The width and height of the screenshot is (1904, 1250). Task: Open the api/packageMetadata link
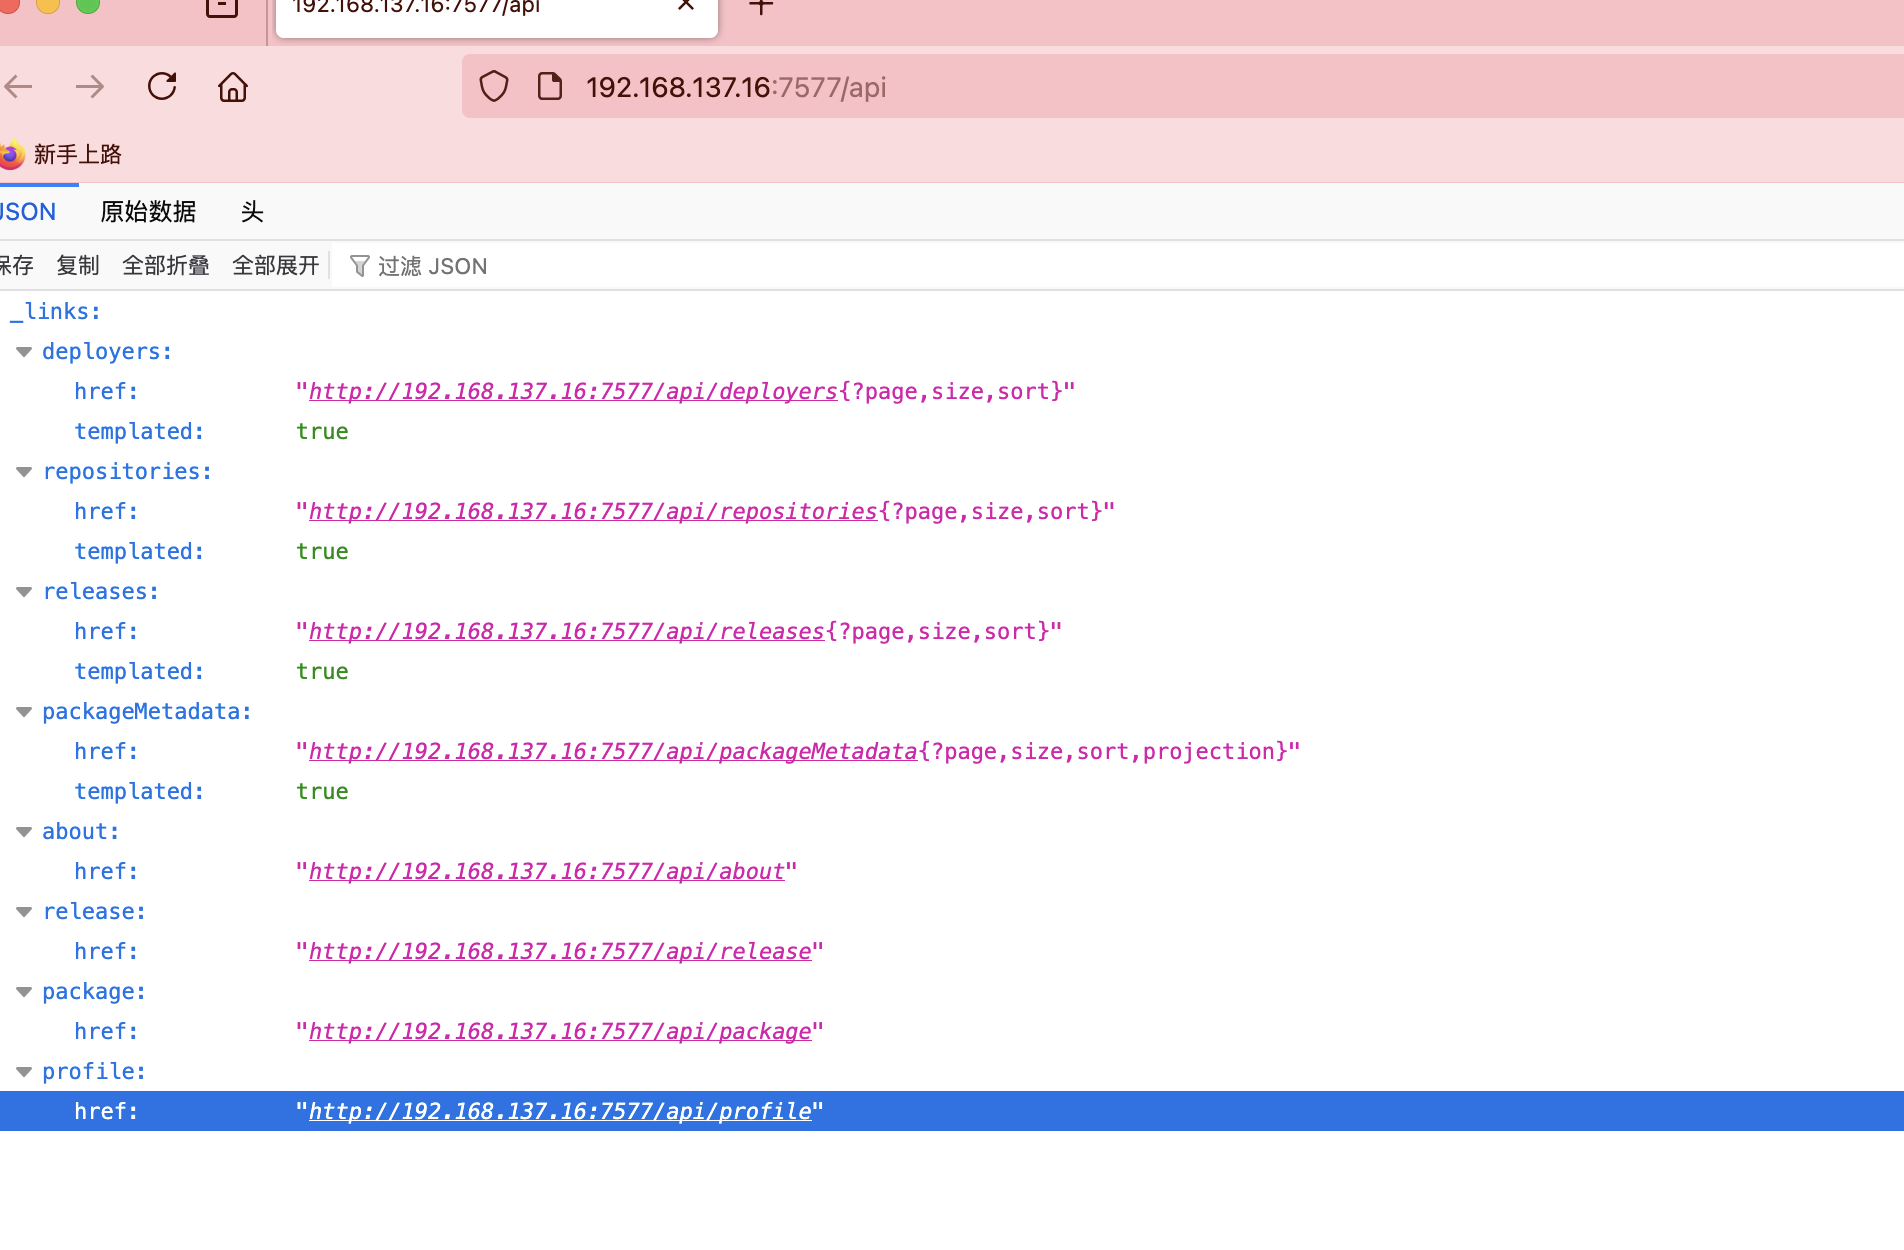(613, 752)
